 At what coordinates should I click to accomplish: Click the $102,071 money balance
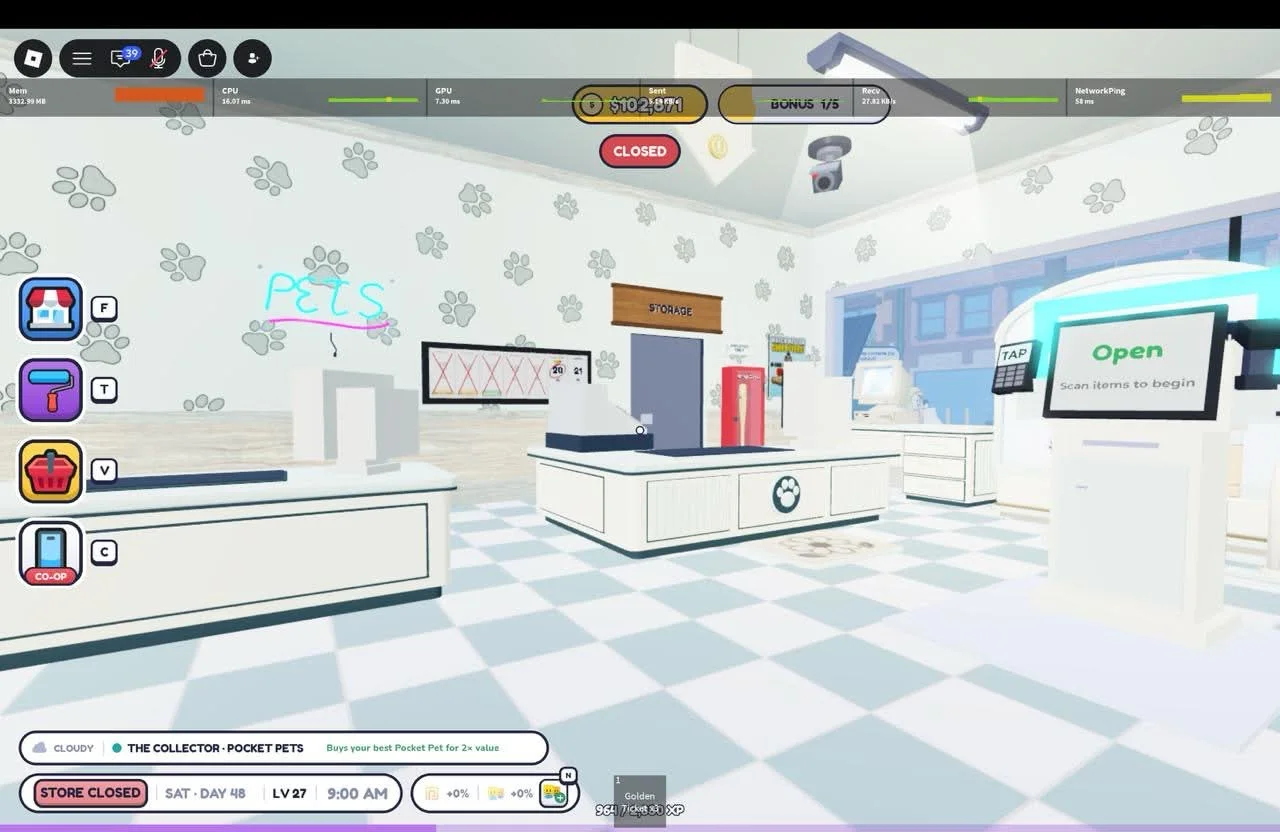point(640,104)
